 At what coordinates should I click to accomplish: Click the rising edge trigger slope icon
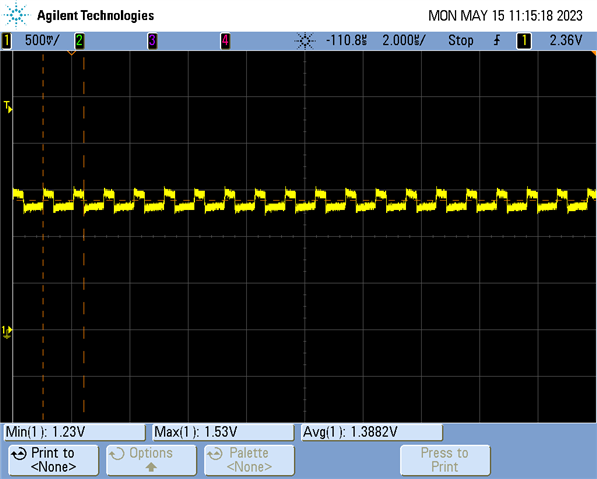tap(497, 40)
